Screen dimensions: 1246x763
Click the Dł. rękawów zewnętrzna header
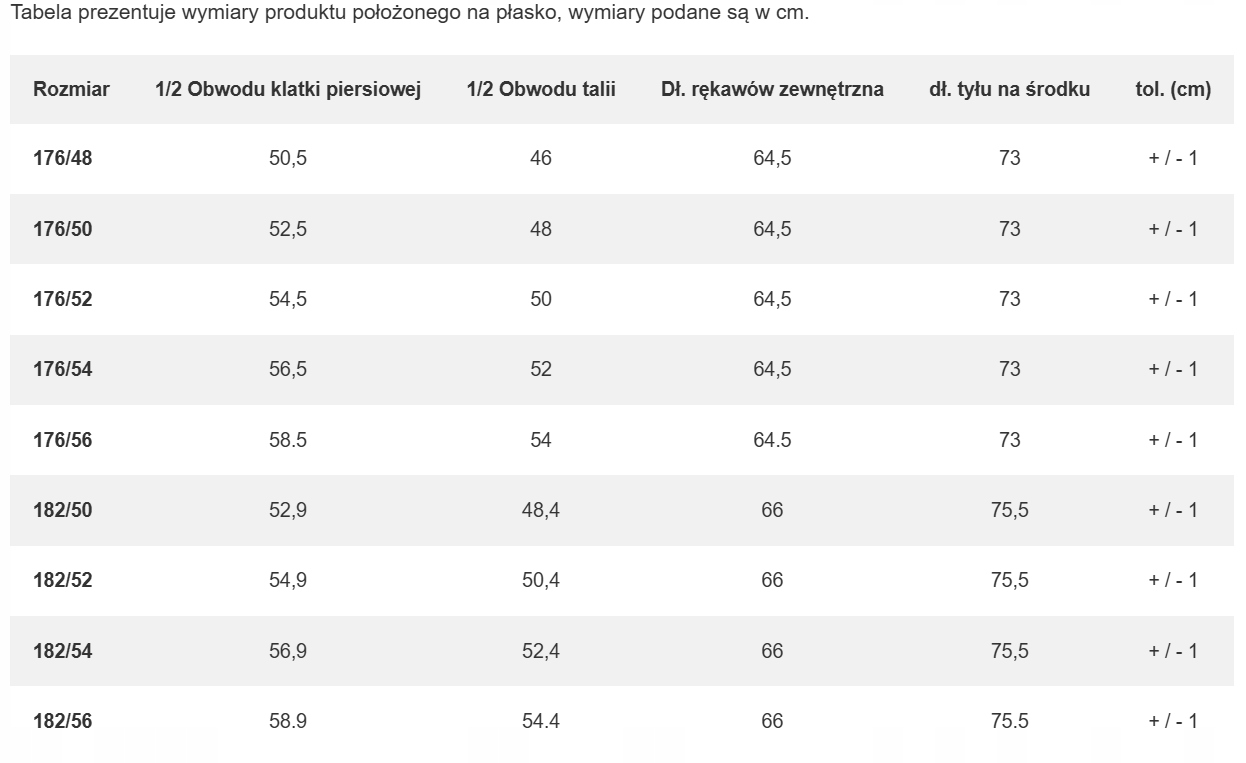tap(772, 89)
